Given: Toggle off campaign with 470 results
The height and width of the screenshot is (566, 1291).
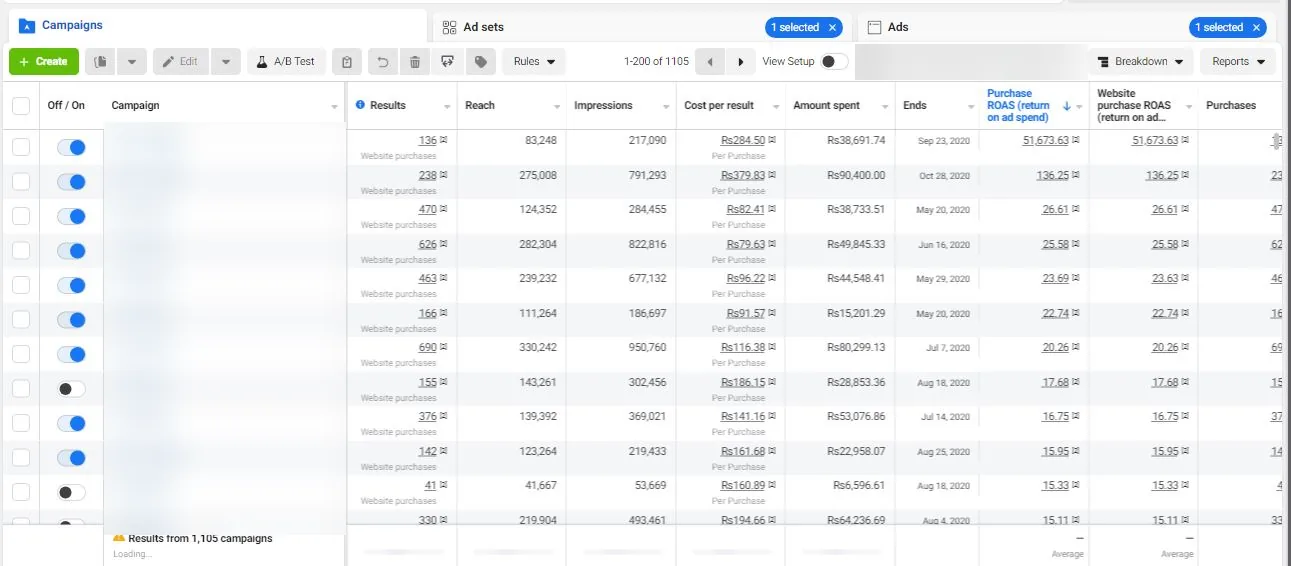Looking at the screenshot, I should click(x=71, y=216).
